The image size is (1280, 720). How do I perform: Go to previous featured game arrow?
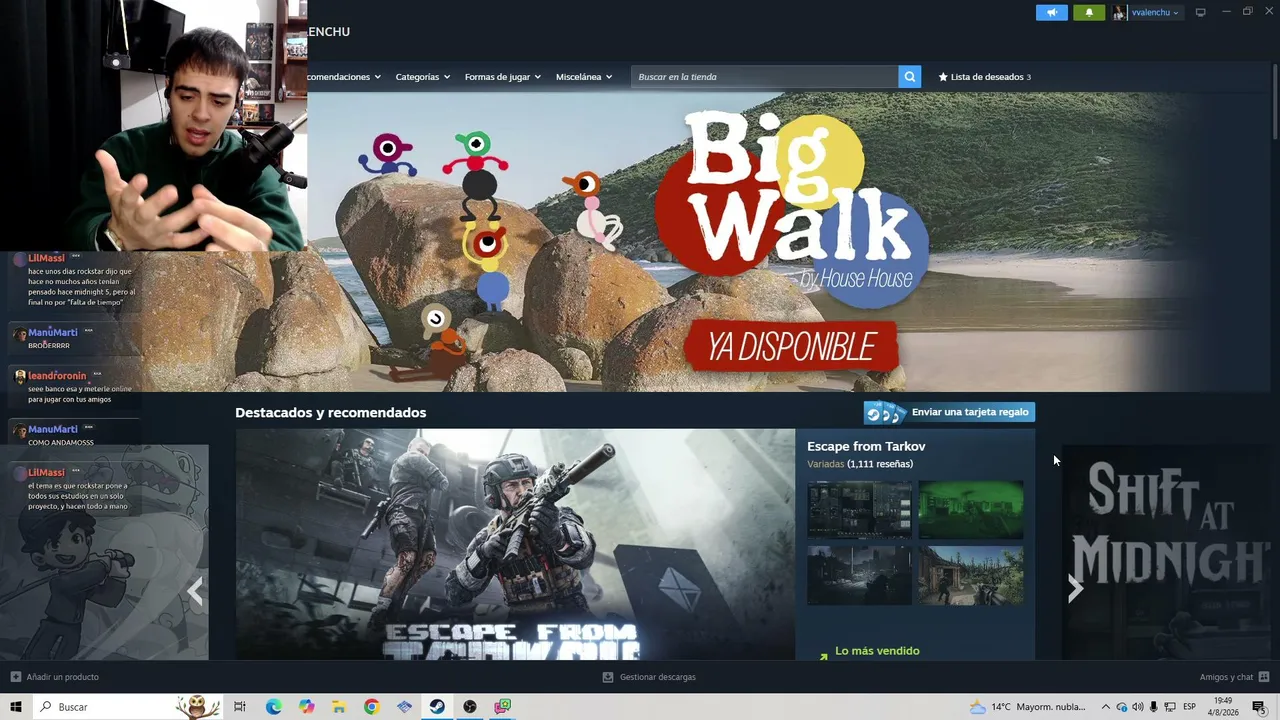pos(195,592)
